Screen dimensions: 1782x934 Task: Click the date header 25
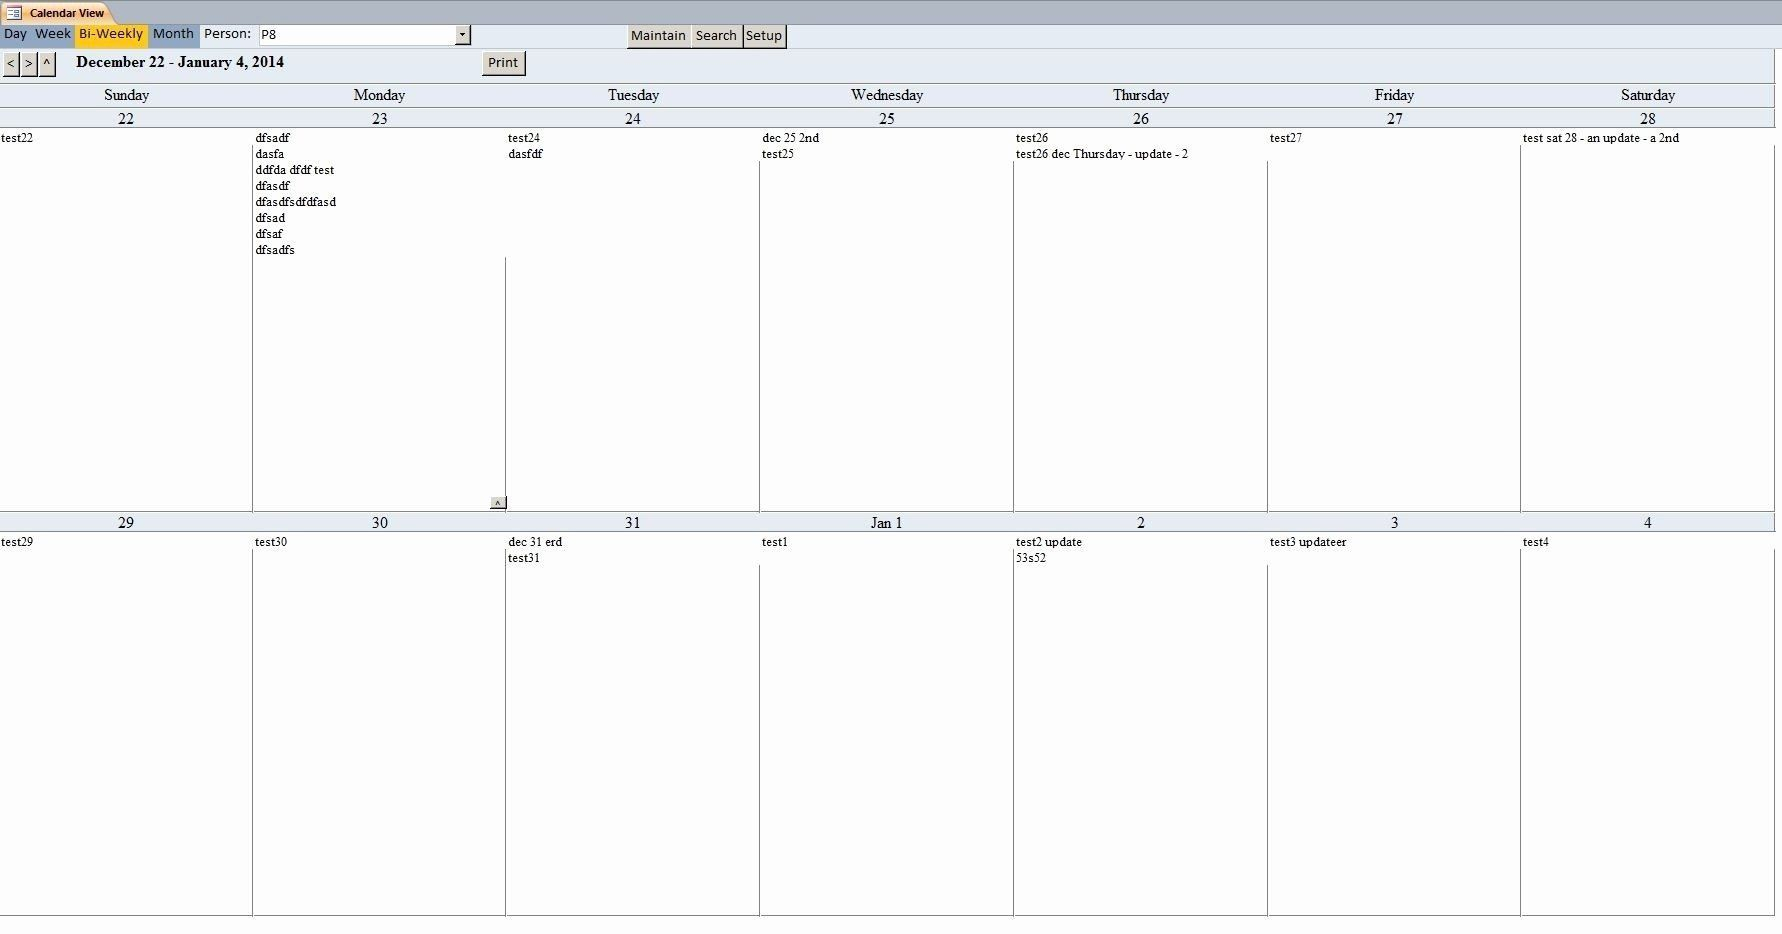(x=887, y=118)
